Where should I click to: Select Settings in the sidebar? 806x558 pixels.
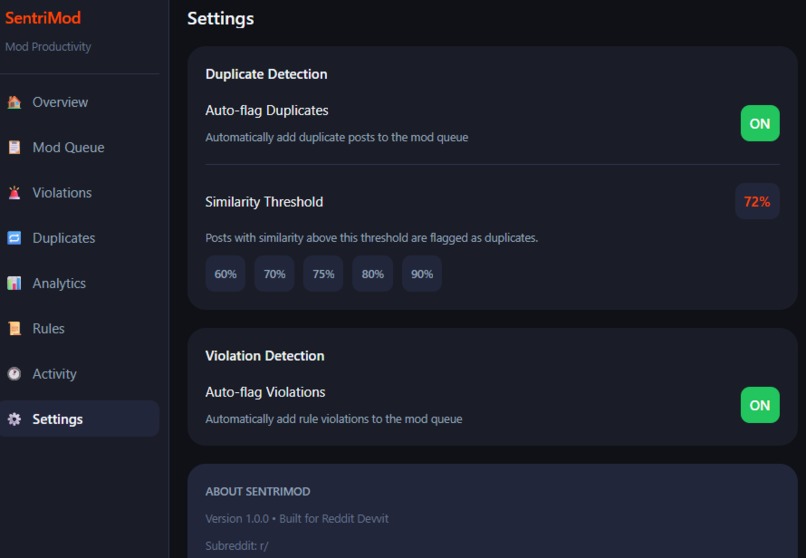point(80,419)
